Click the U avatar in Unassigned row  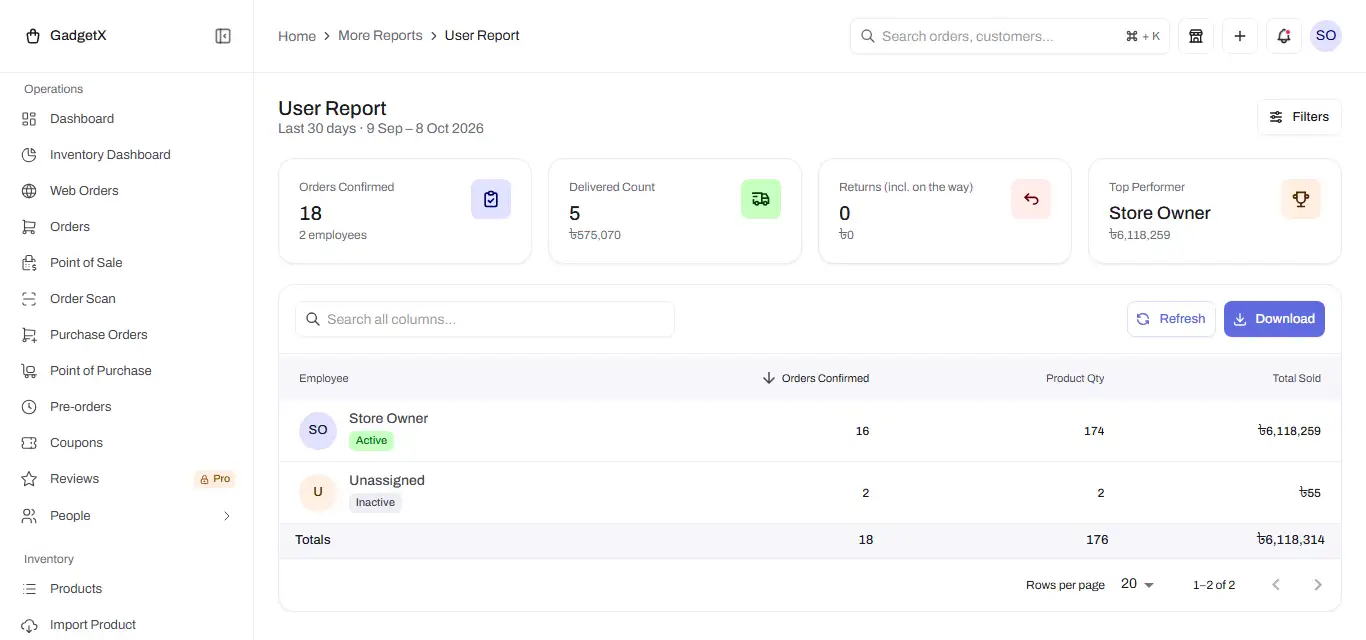click(x=318, y=492)
